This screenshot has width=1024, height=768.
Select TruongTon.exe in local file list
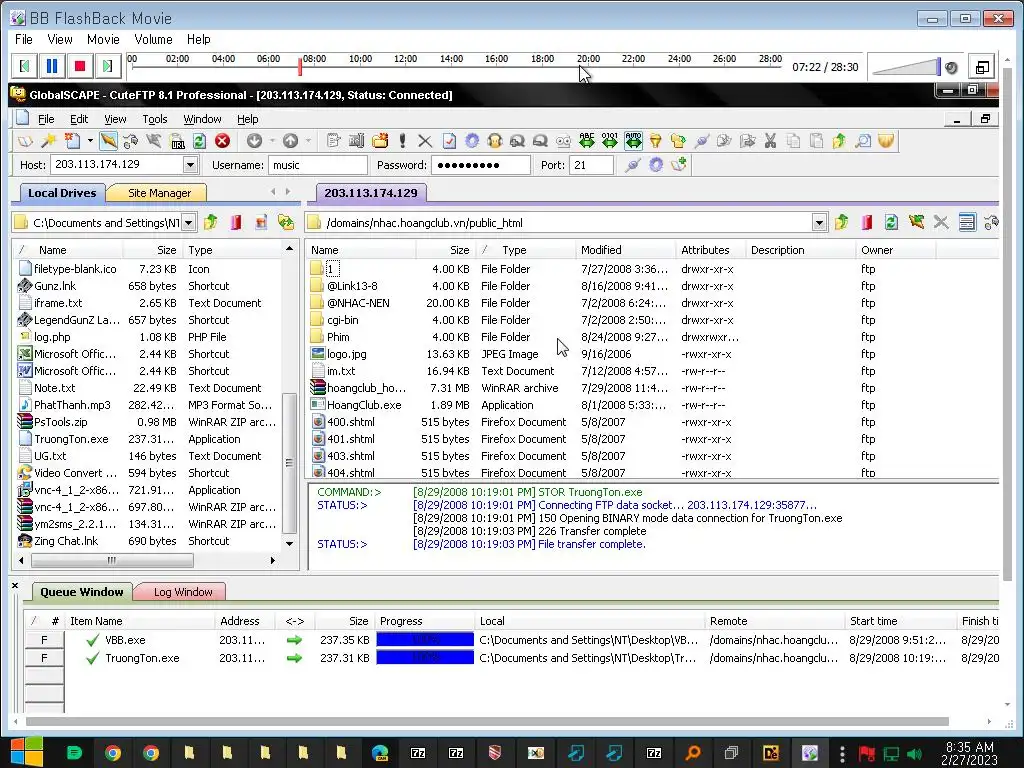[x=71, y=439]
